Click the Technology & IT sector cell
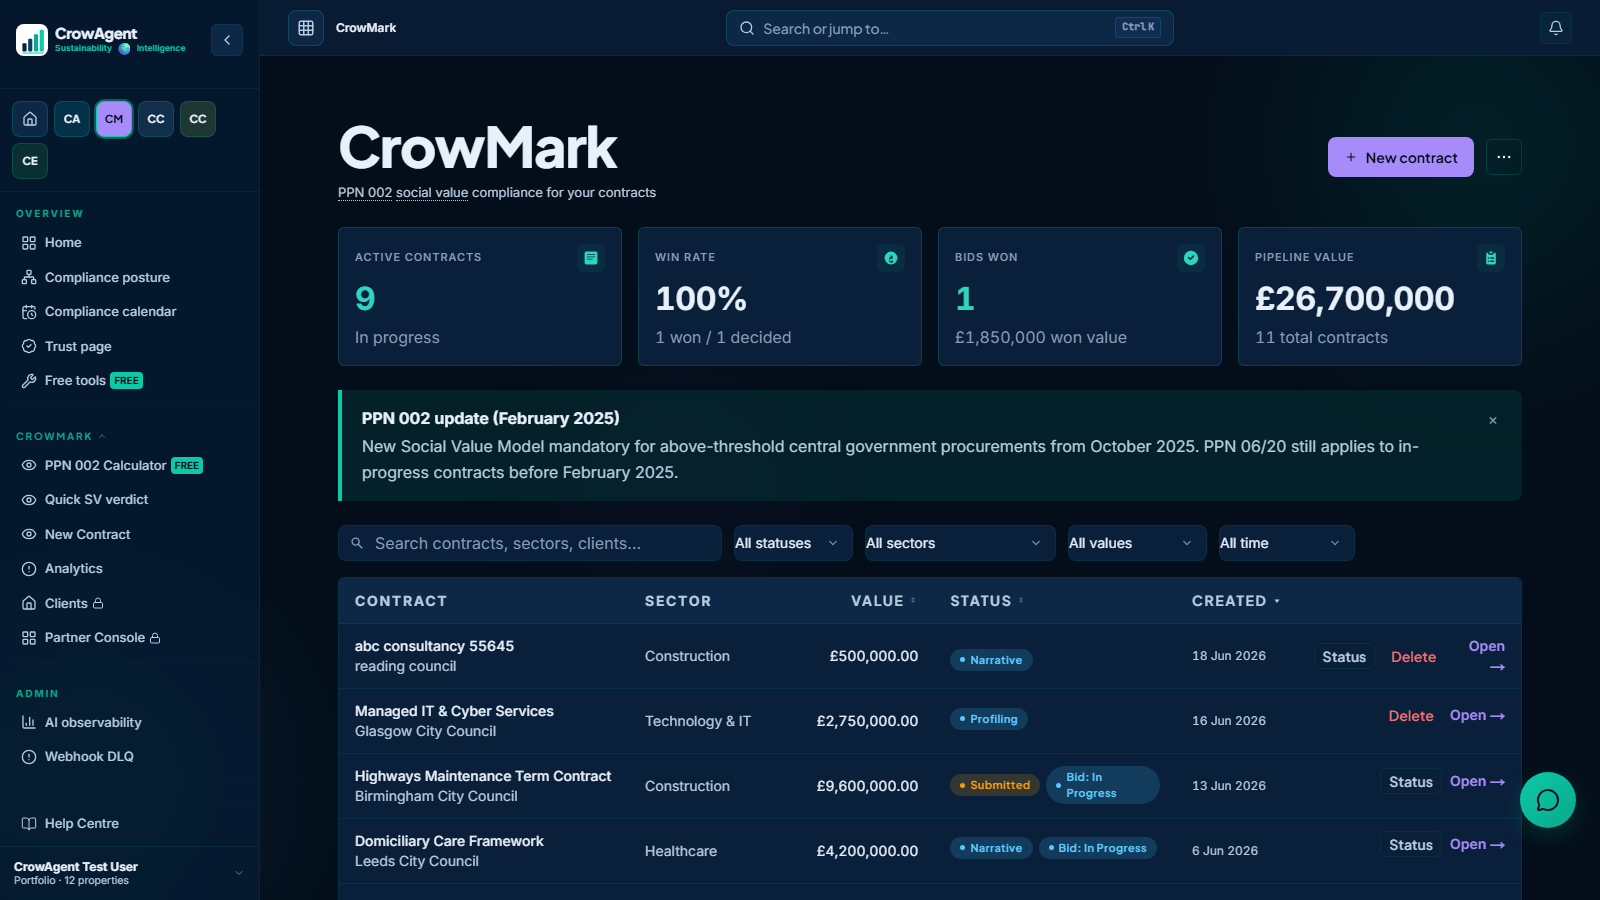 click(x=698, y=721)
